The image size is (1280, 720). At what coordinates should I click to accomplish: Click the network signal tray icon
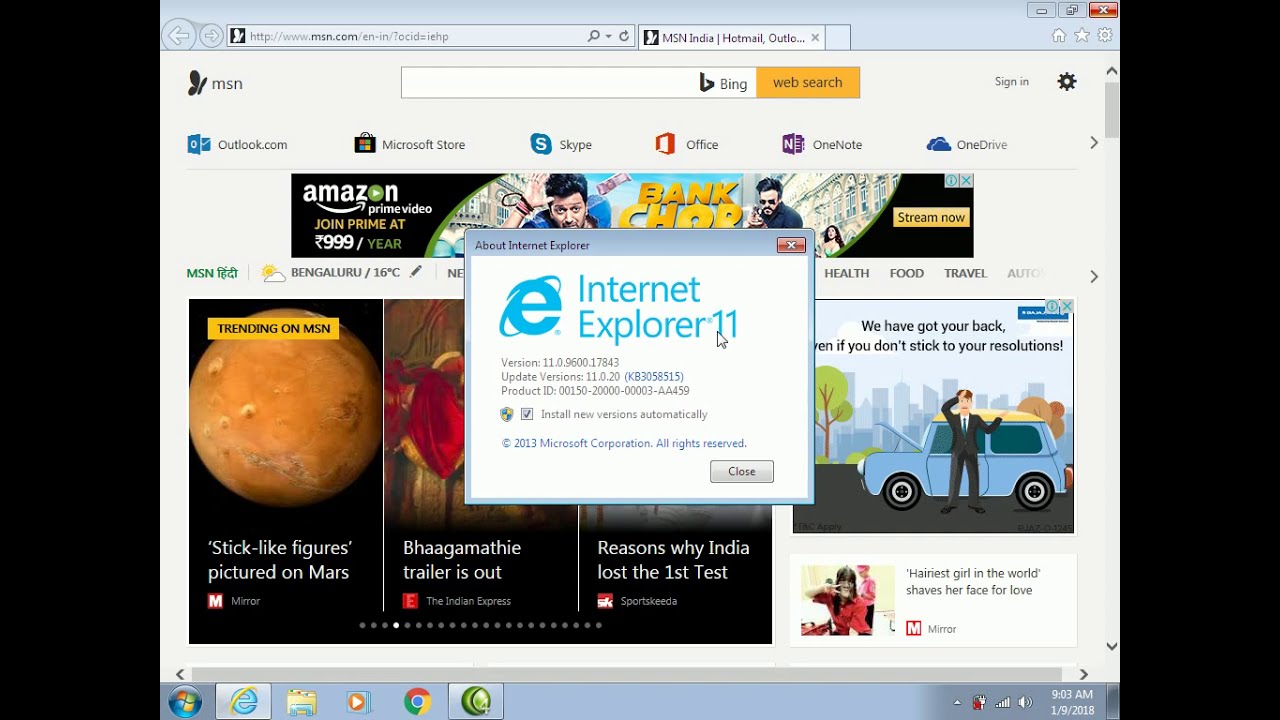click(x=1002, y=702)
